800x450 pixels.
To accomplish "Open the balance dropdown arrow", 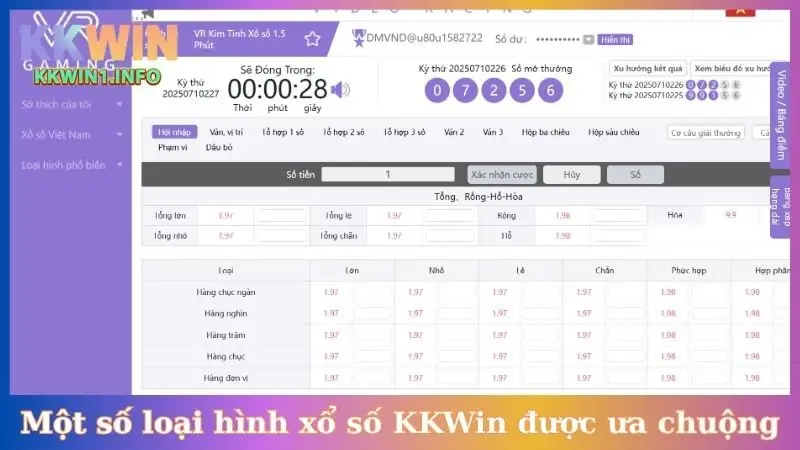I will 588,39.
